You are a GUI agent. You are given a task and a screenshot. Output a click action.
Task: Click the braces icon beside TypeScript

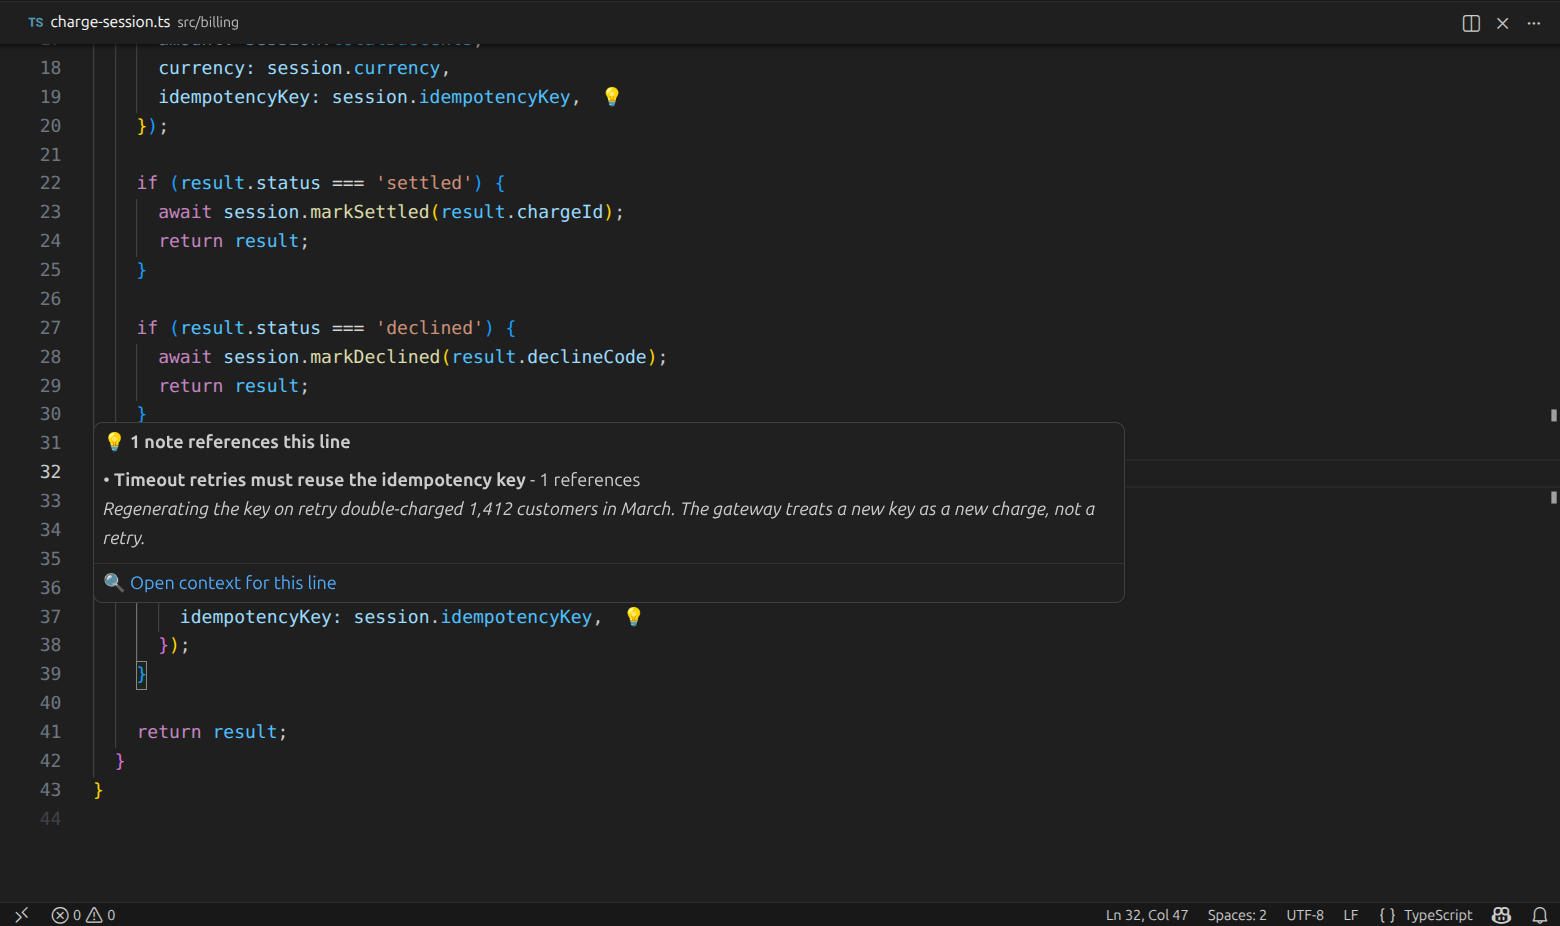point(1387,915)
